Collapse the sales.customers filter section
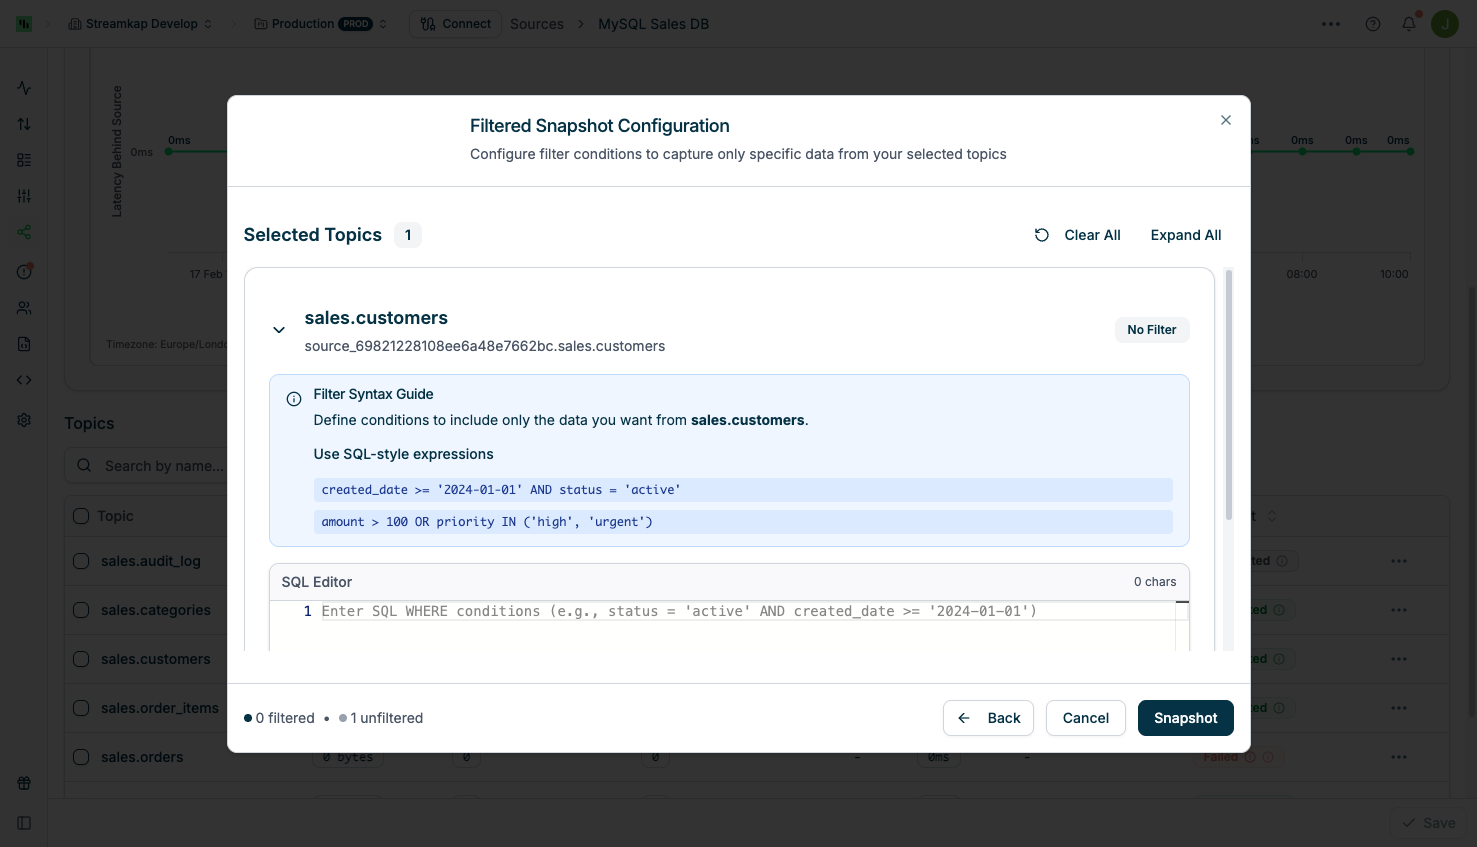 (279, 330)
